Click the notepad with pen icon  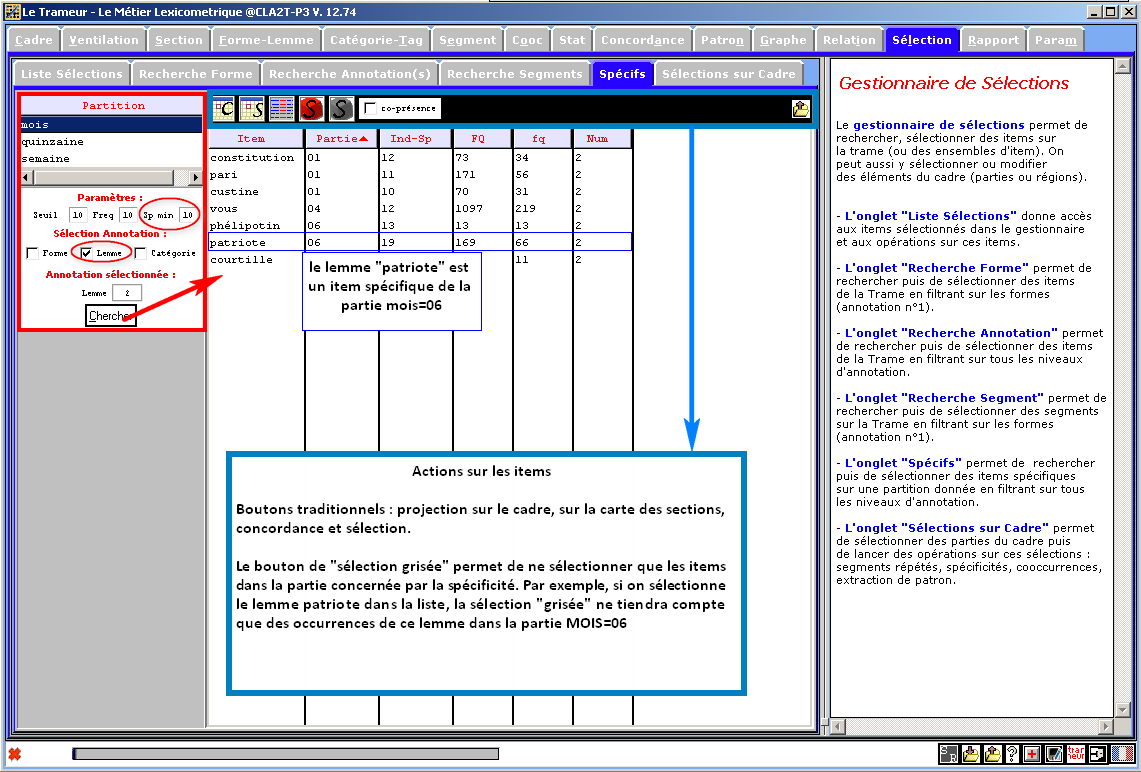[1054, 754]
